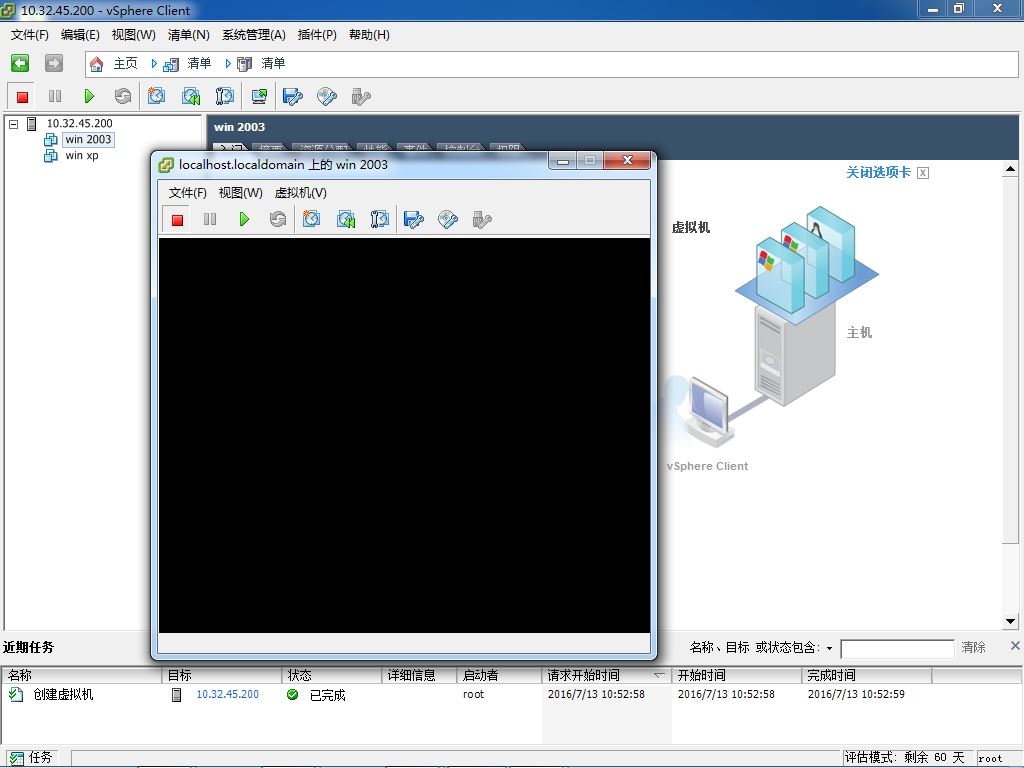Click 创建虚拟机 task row

(511, 694)
